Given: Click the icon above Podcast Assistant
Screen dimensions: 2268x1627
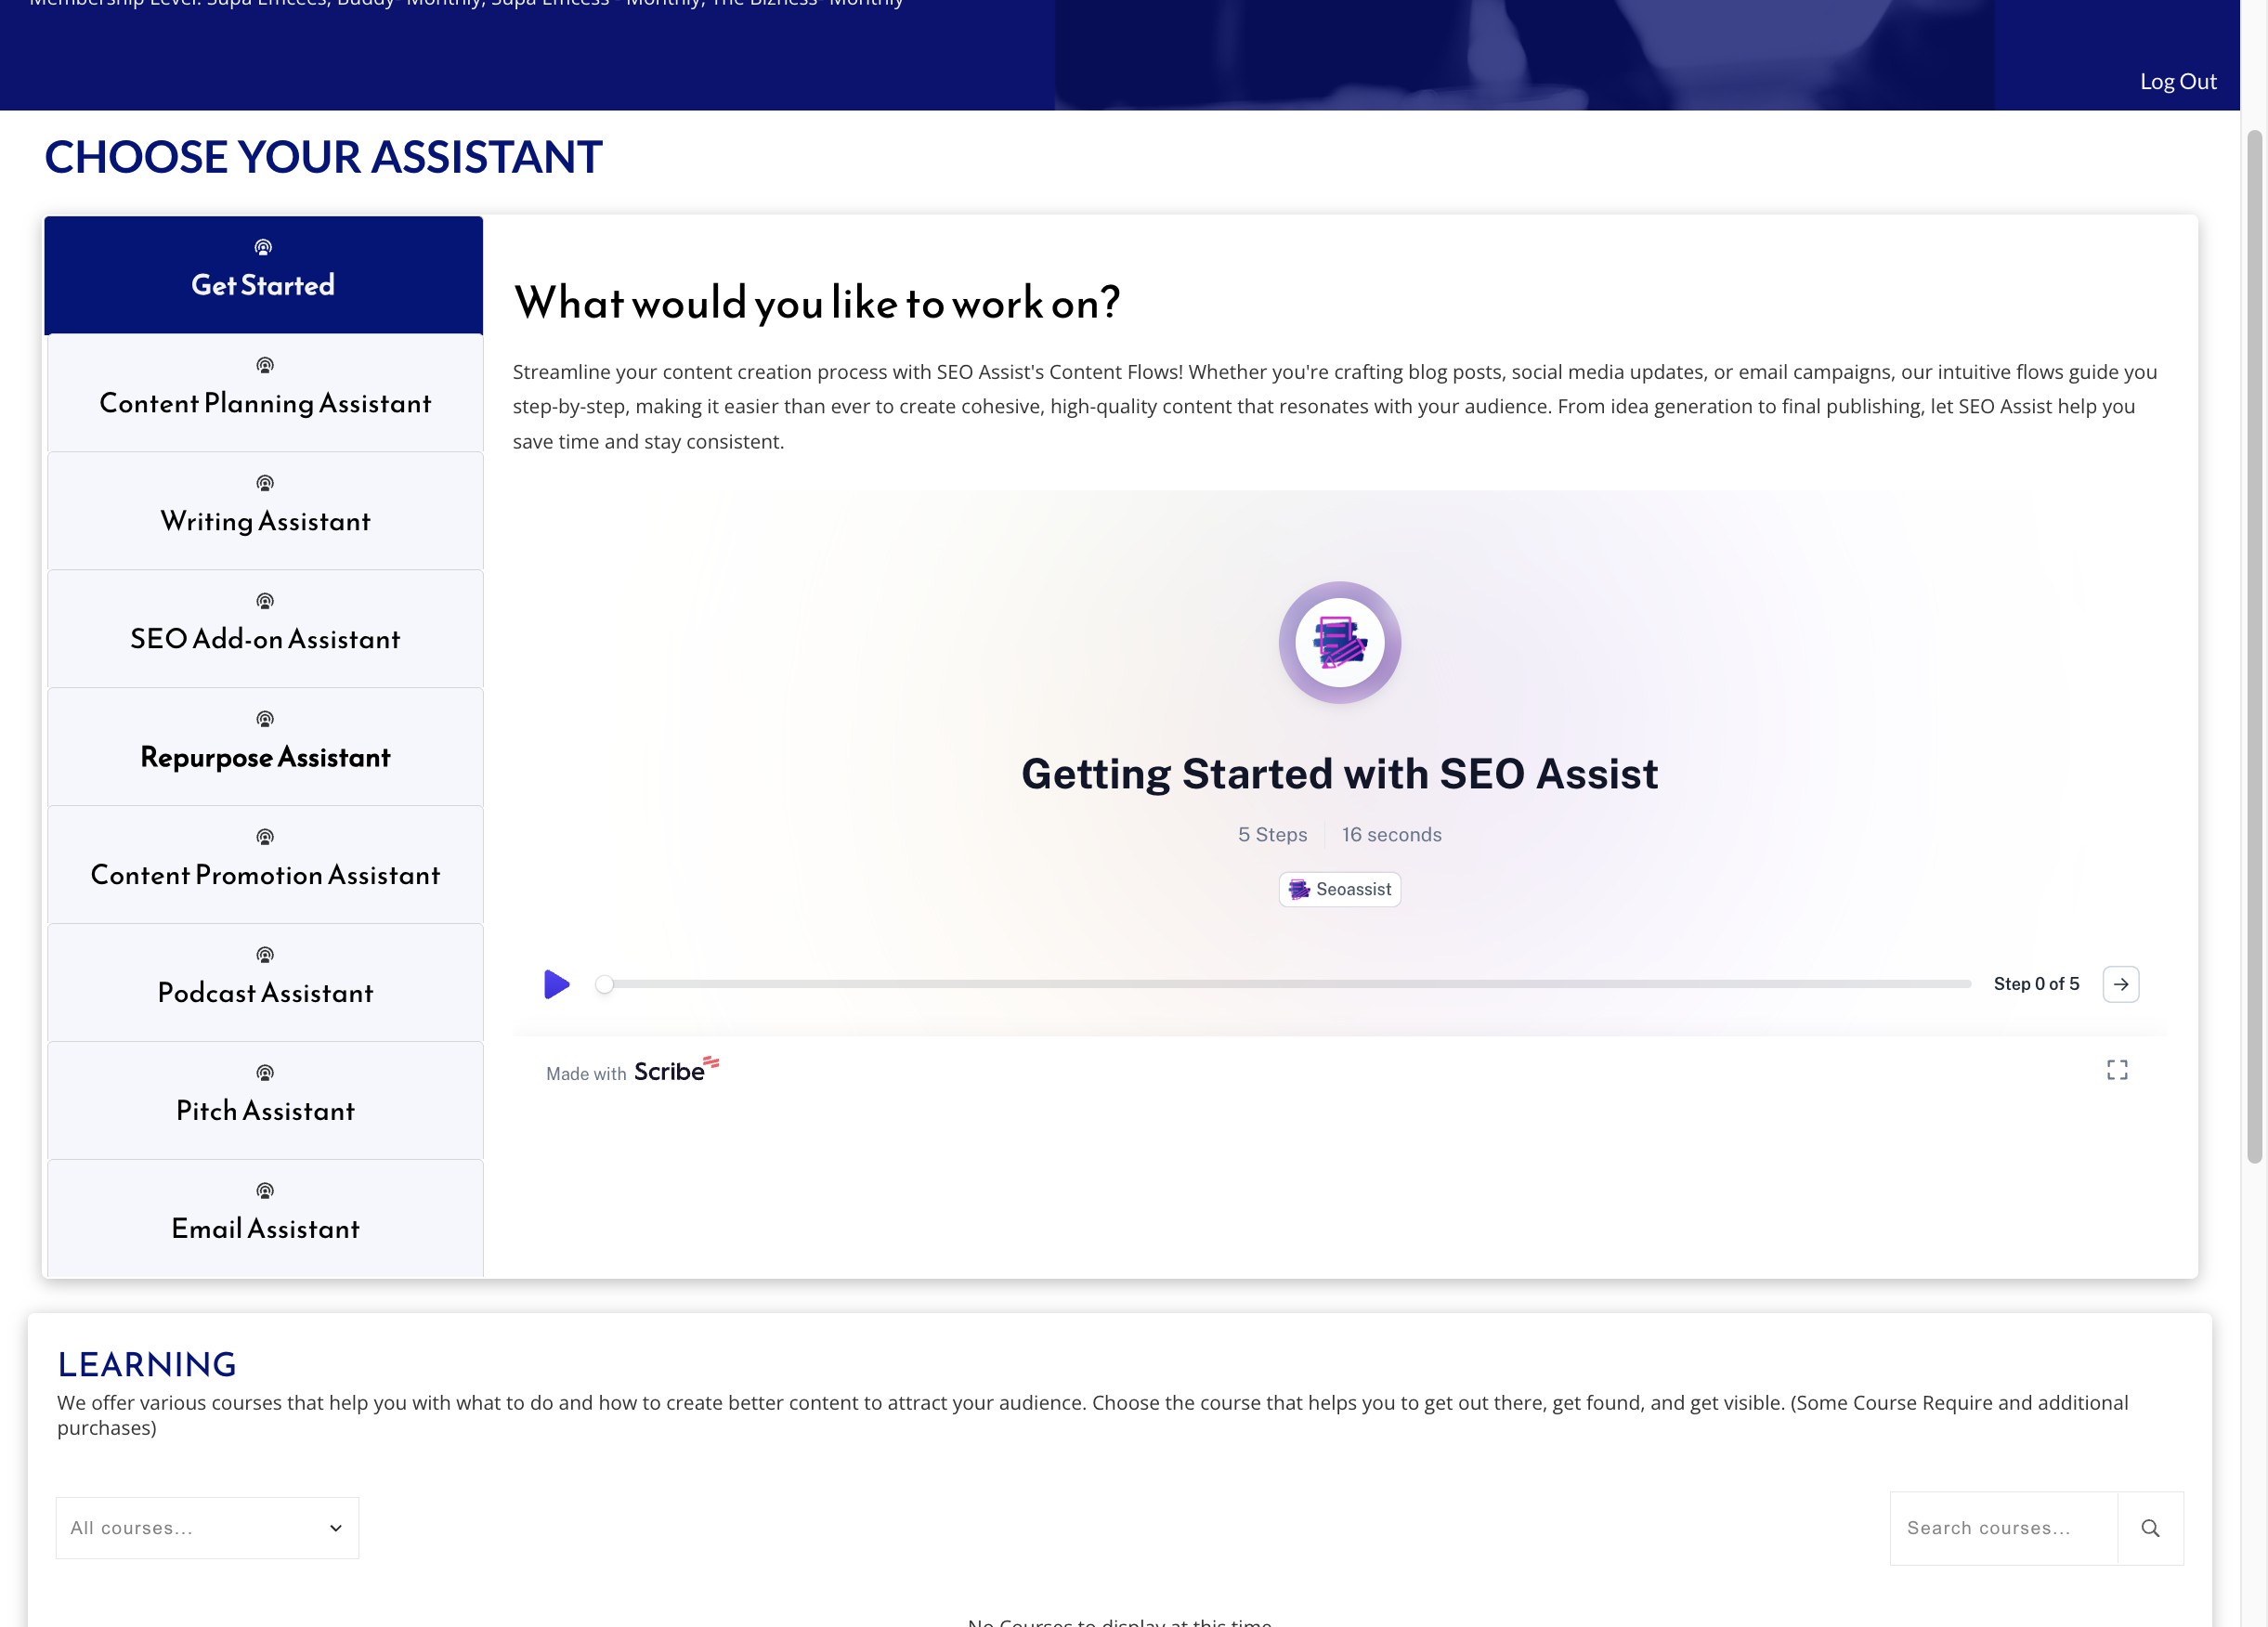Looking at the screenshot, I should (265, 955).
